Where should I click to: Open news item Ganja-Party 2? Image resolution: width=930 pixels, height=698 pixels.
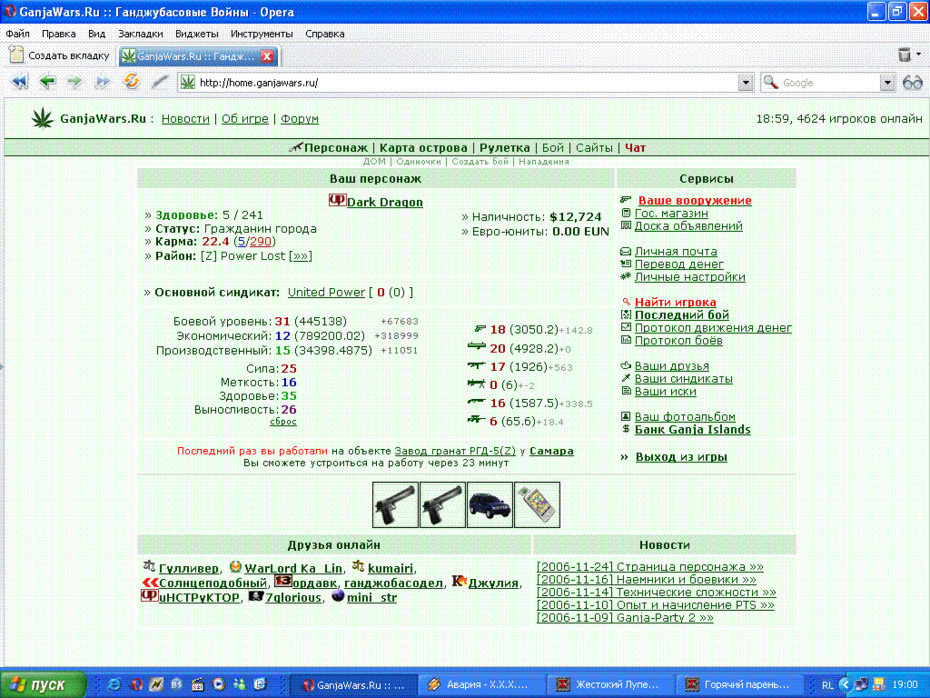coord(625,617)
